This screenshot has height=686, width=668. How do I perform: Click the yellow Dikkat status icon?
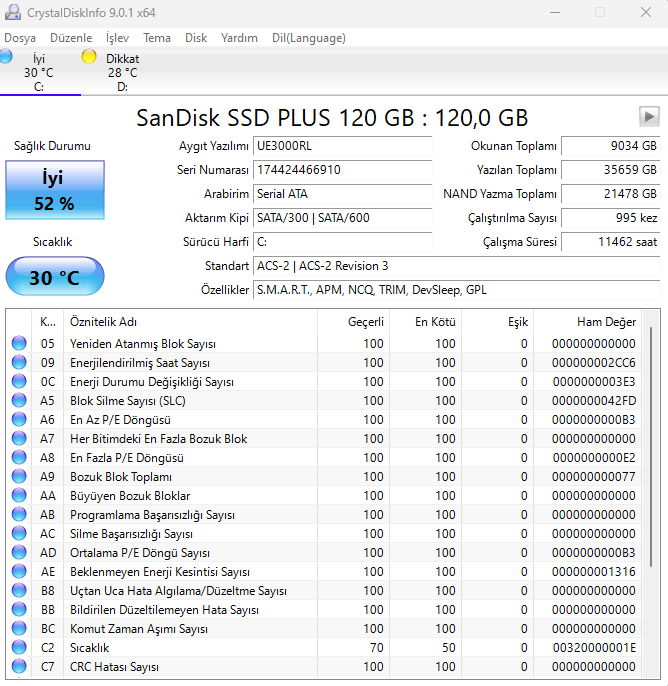pyautogui.click(x=89, y=56)
